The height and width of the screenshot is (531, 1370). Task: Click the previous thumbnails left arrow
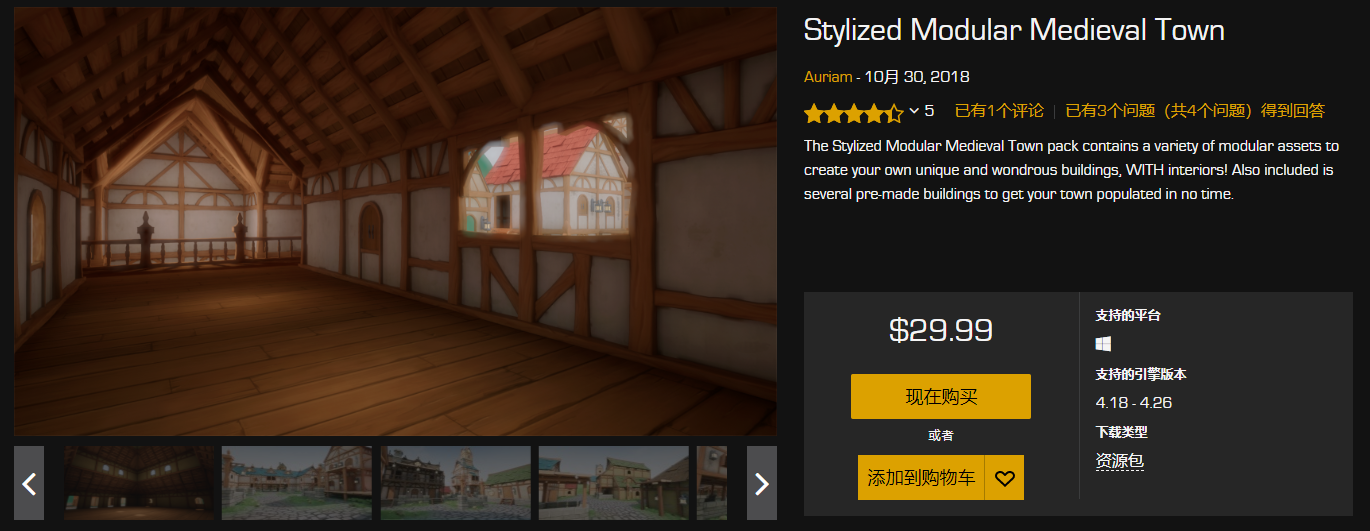pyautogui.click(x=29, y=483)
